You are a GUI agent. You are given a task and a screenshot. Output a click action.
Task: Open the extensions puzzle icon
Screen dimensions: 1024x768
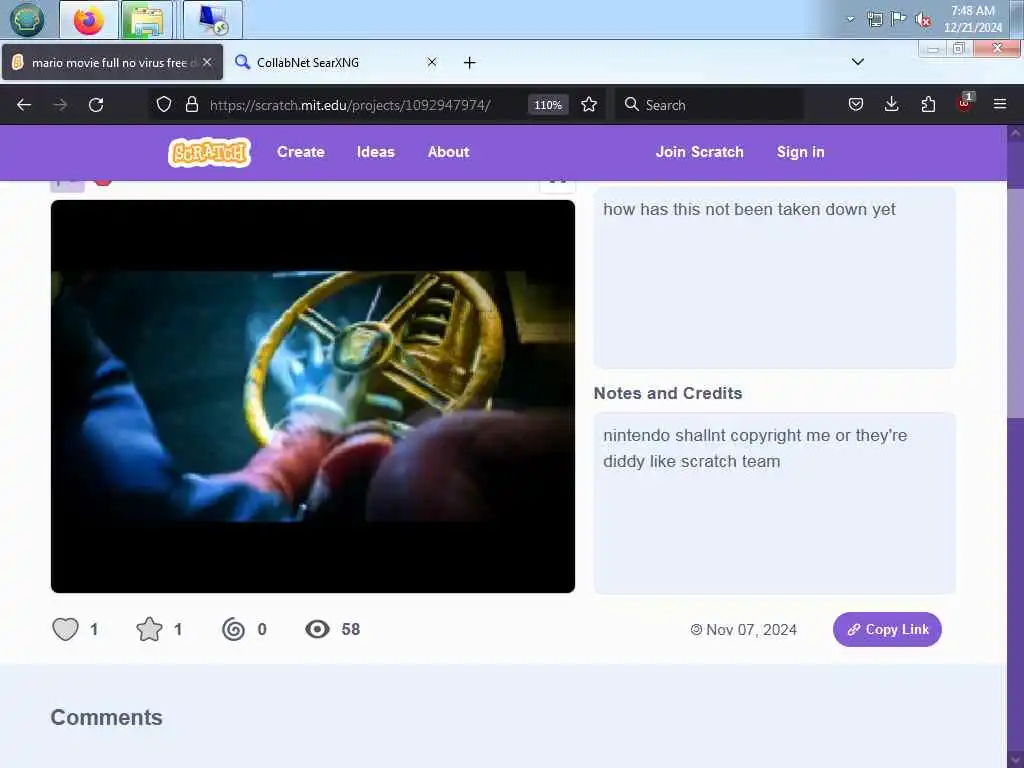click(928, 104)
